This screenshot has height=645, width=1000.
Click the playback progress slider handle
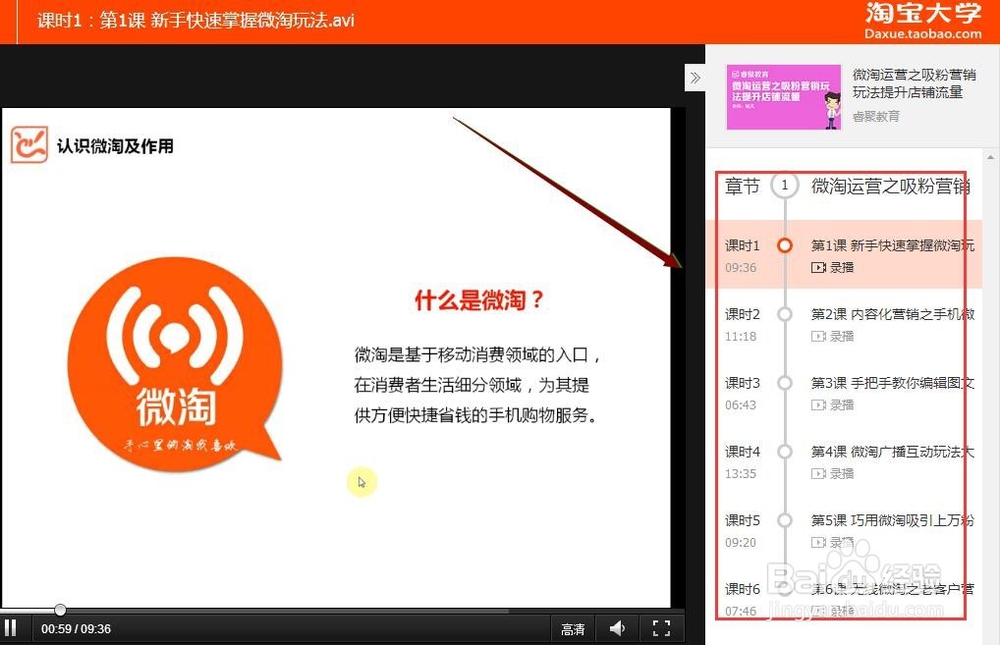click(60, 610)
